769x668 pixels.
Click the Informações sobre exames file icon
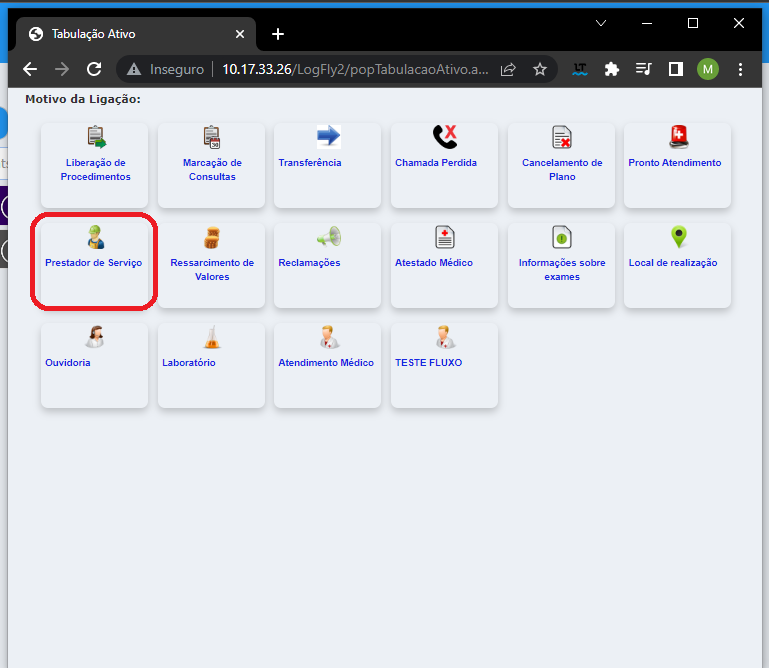coord(562,237)
